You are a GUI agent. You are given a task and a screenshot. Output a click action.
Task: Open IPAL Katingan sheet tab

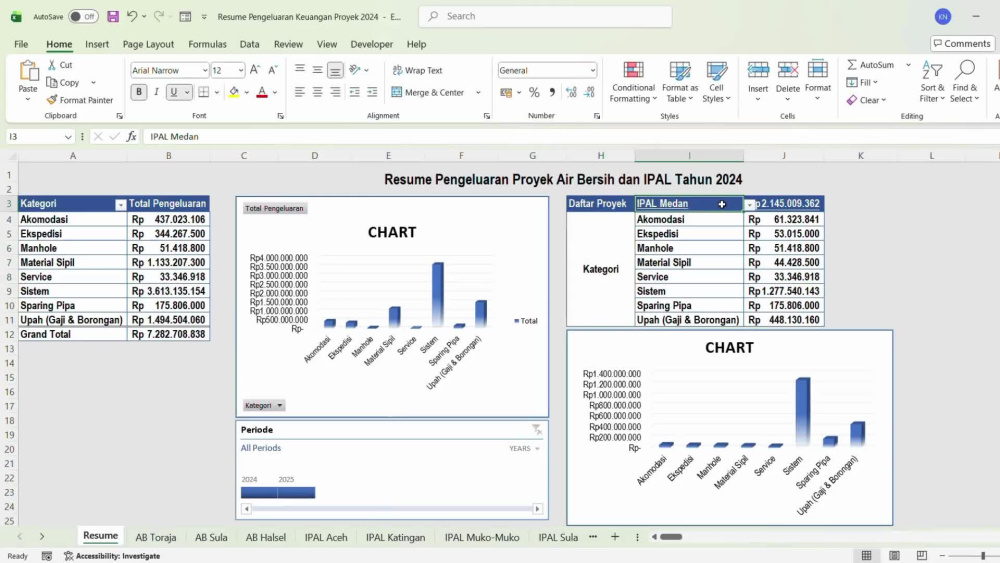pos(395,537)
